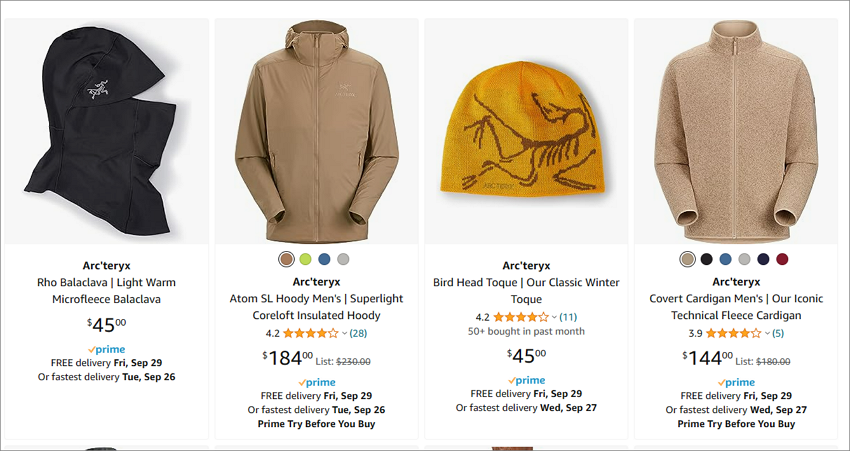Choose the blue swatch under Atom SL Hoody
The height and width of the screenshot is (451, 850).
click(324, 259)
